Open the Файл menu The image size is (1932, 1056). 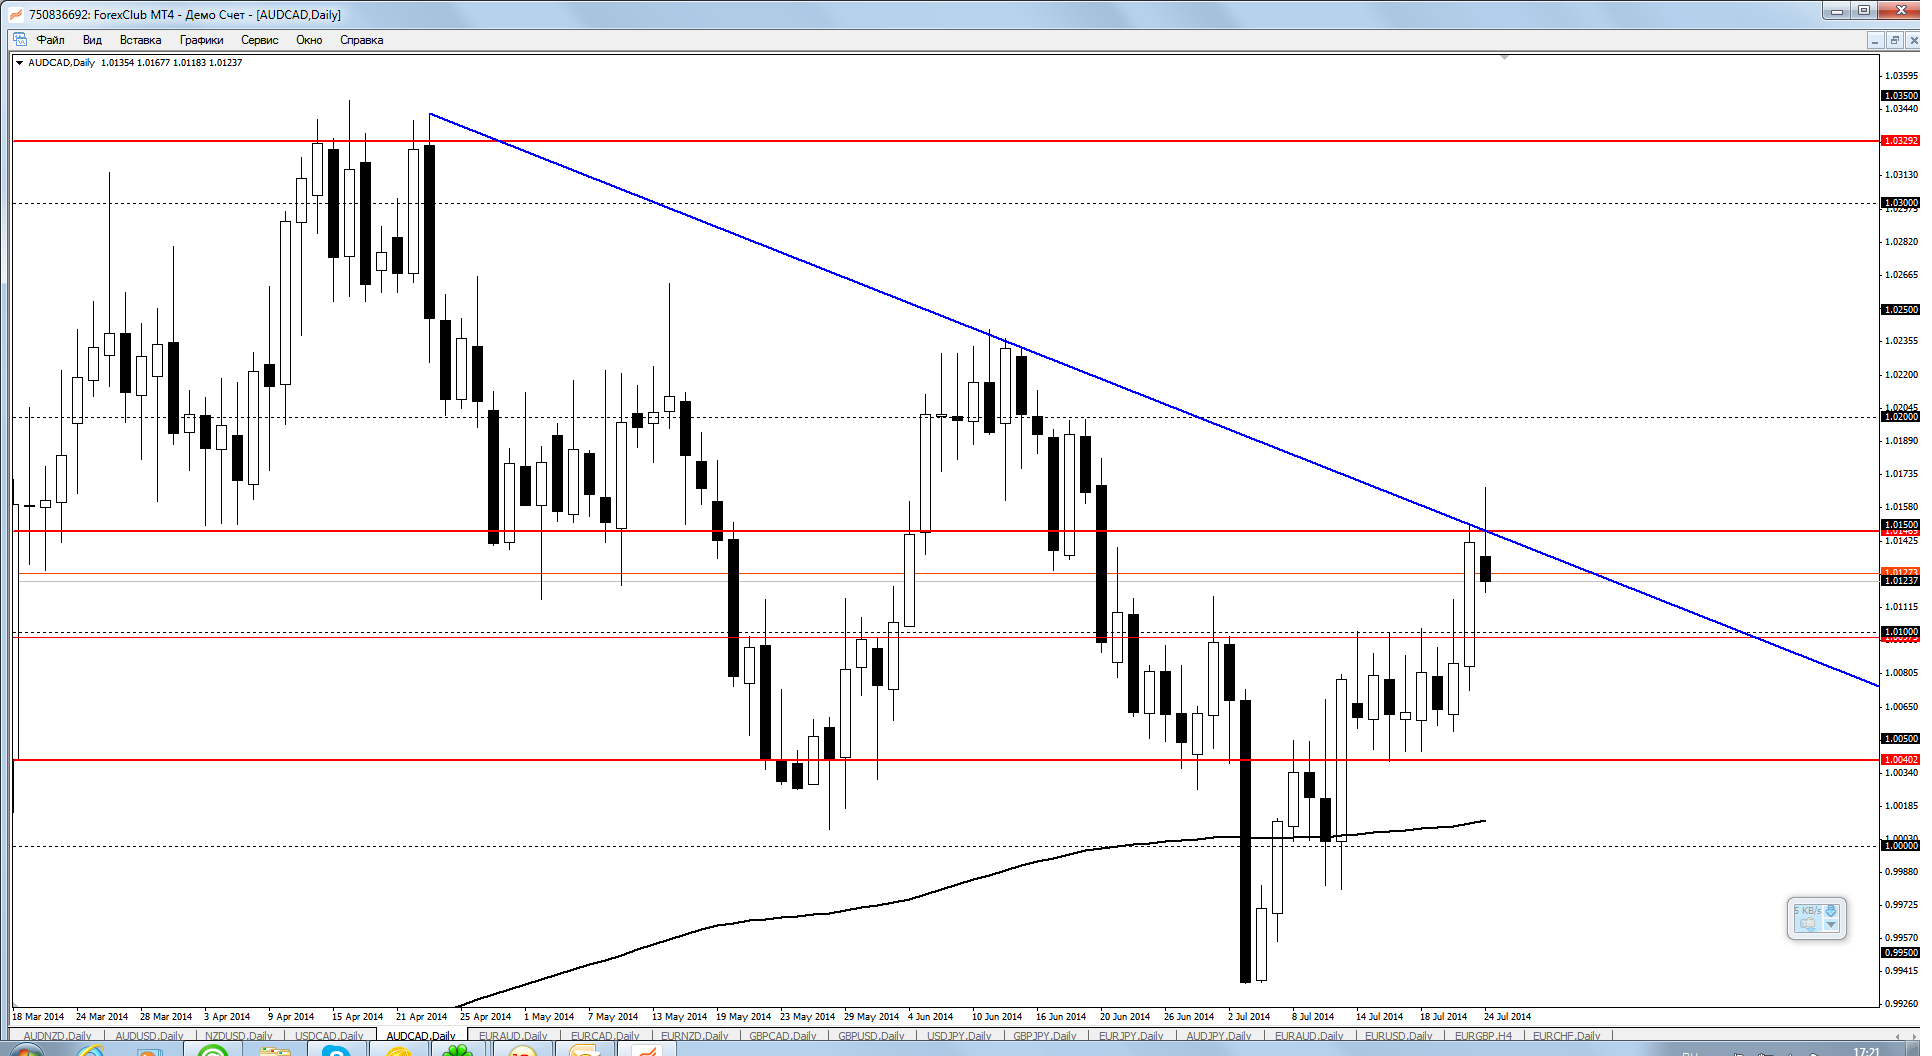tap(50, 40)
